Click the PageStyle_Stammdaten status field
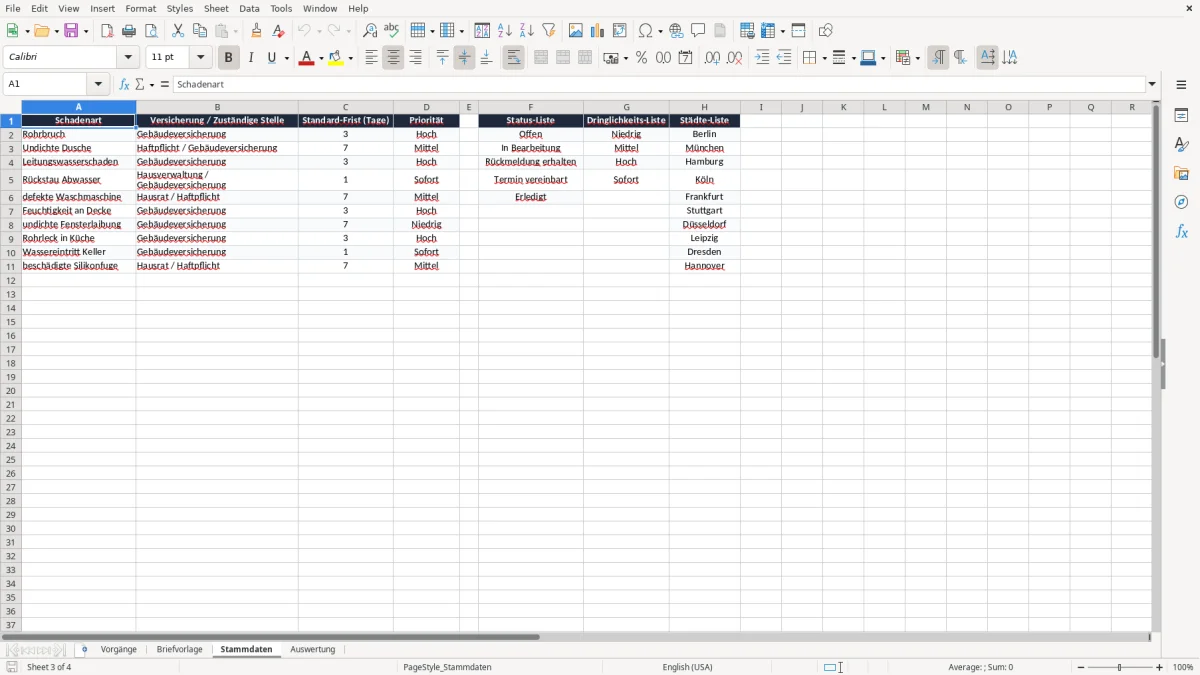This screenshot has width=1200, height=675. click(x=447, y=667)
